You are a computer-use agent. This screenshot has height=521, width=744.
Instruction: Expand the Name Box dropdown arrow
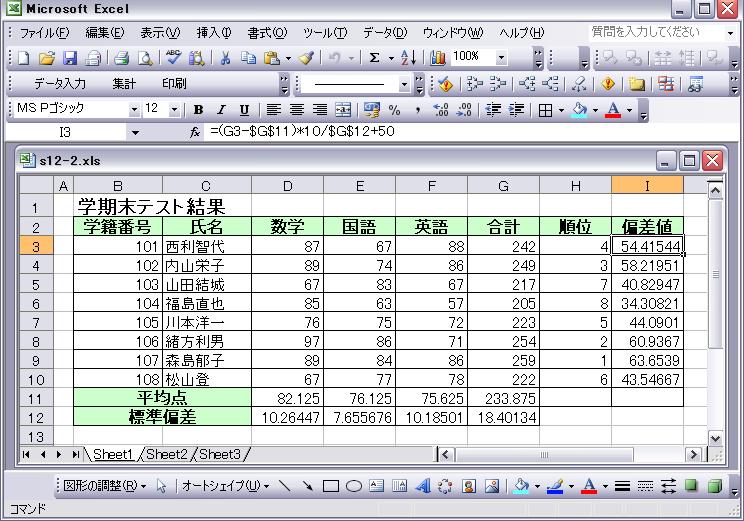tap(135, 132)
